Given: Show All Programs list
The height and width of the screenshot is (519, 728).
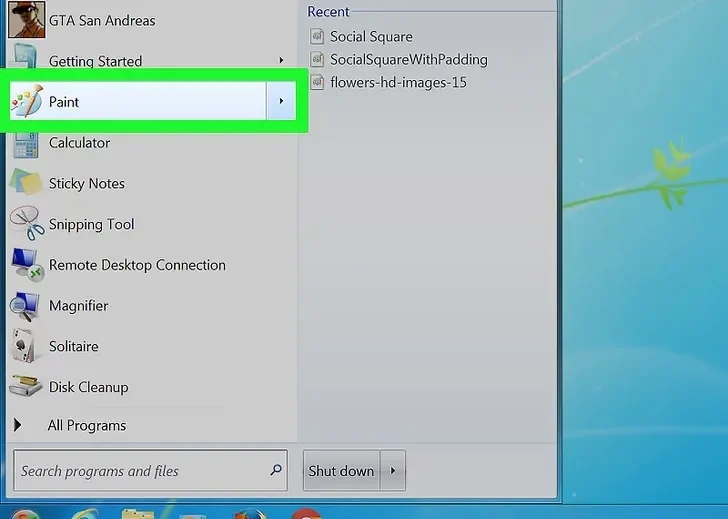Looking at the screenshot, I should tap(86, 425).
